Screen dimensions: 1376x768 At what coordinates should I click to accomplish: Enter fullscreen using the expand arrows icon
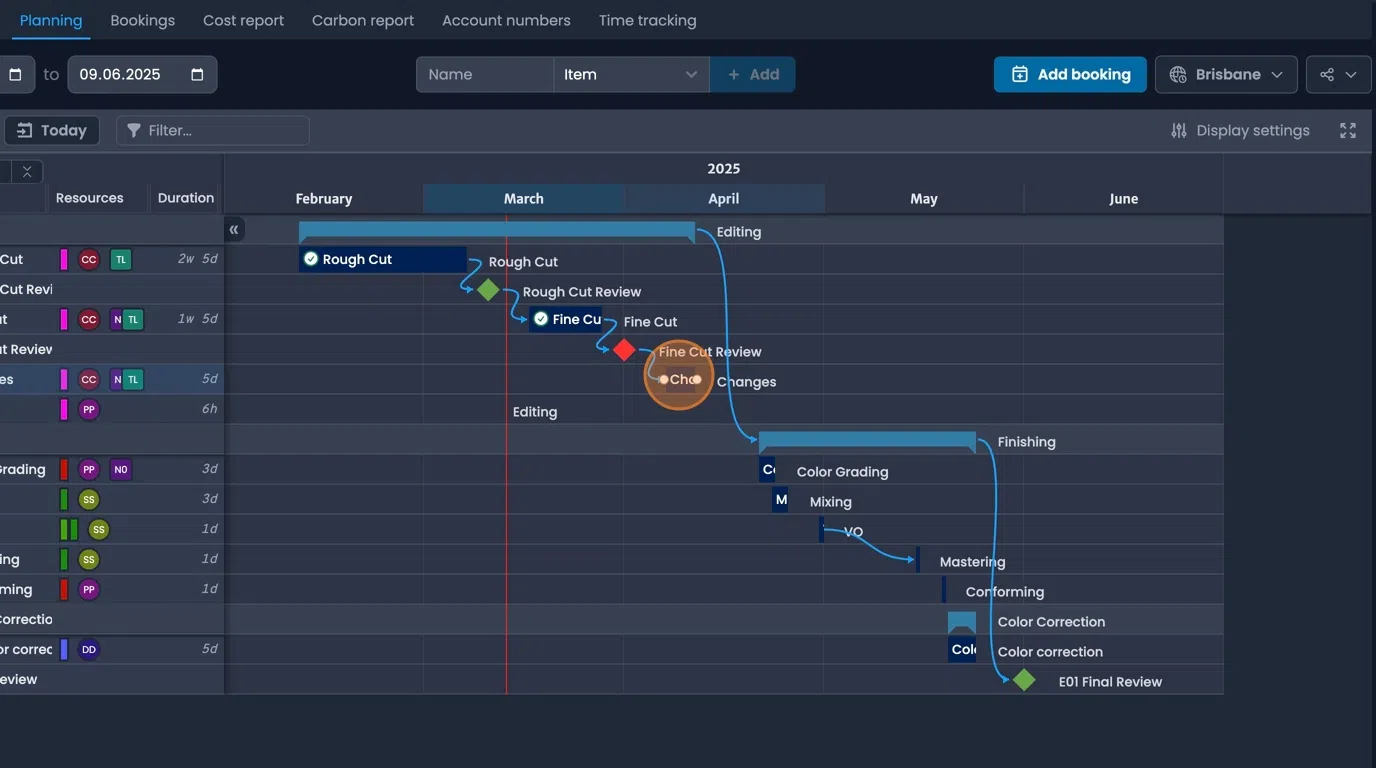(1348, 130)
